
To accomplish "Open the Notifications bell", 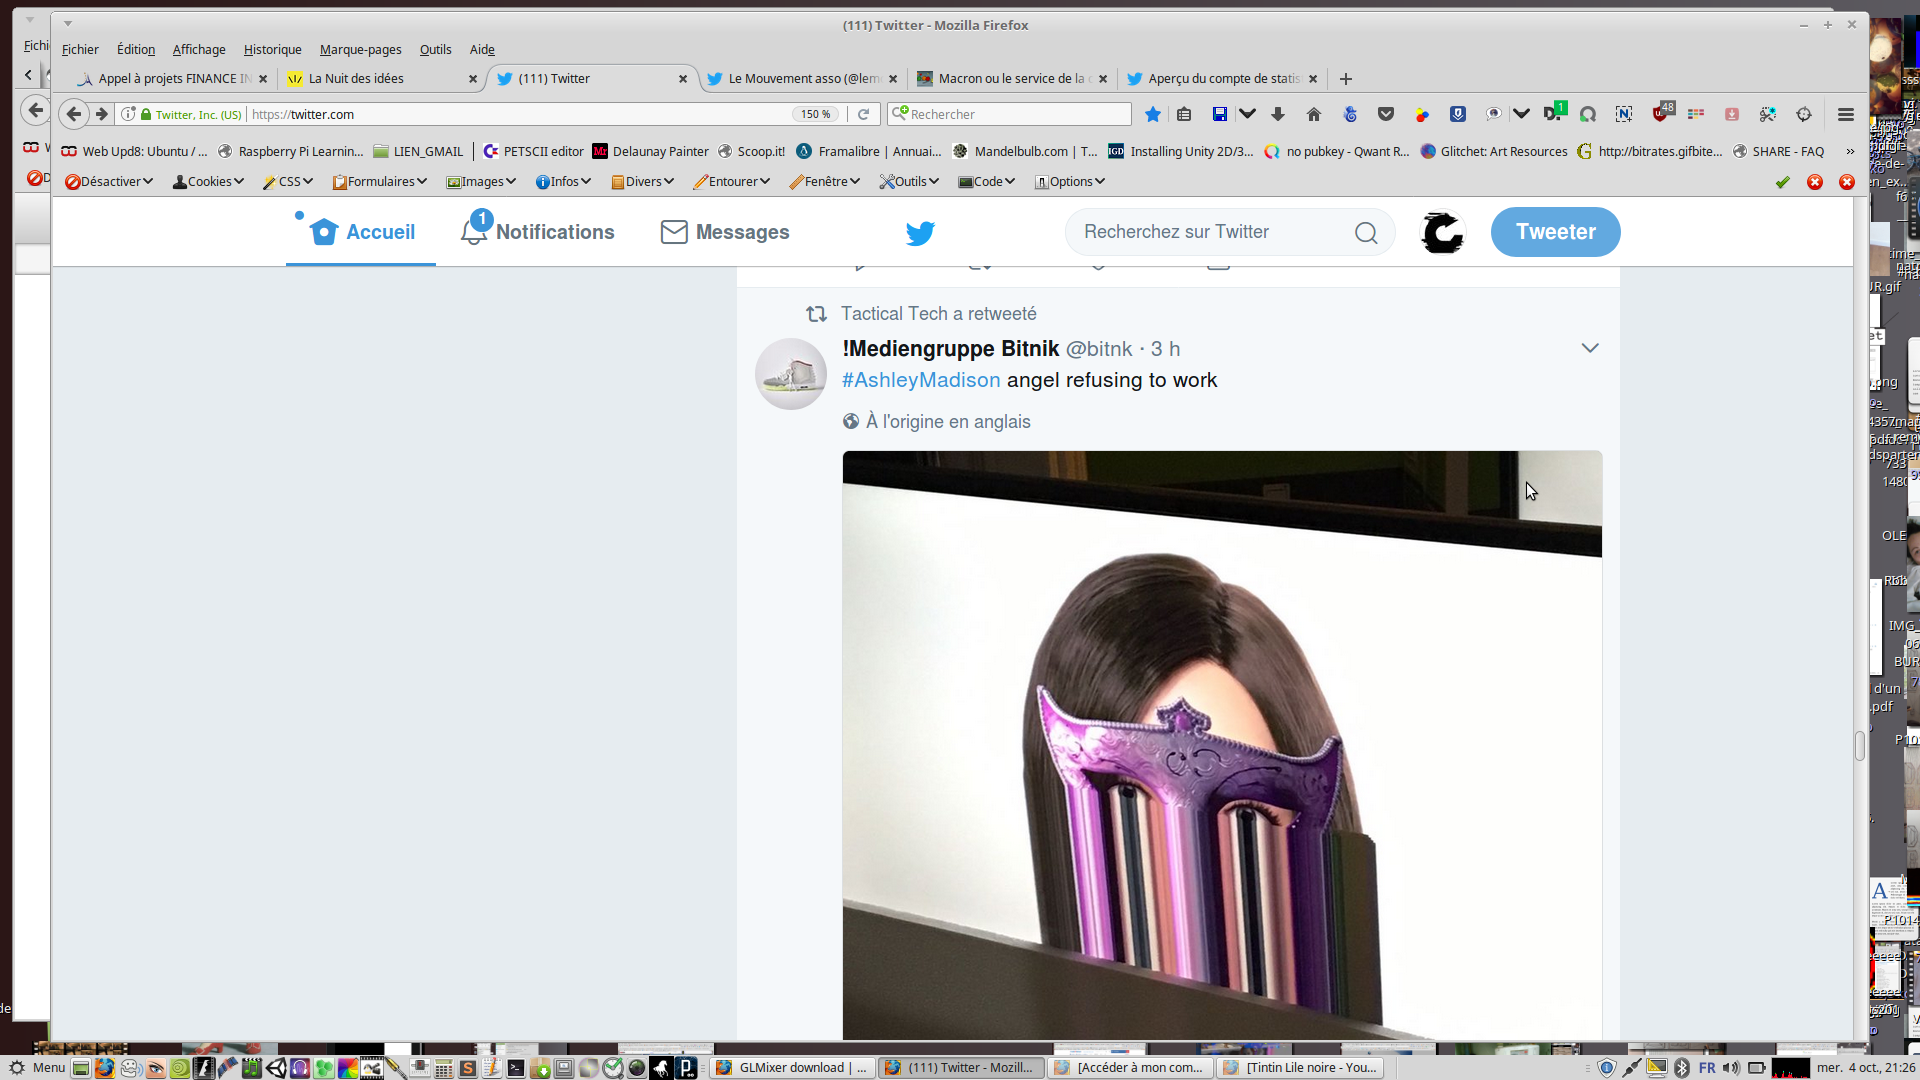I will [474, 232].
